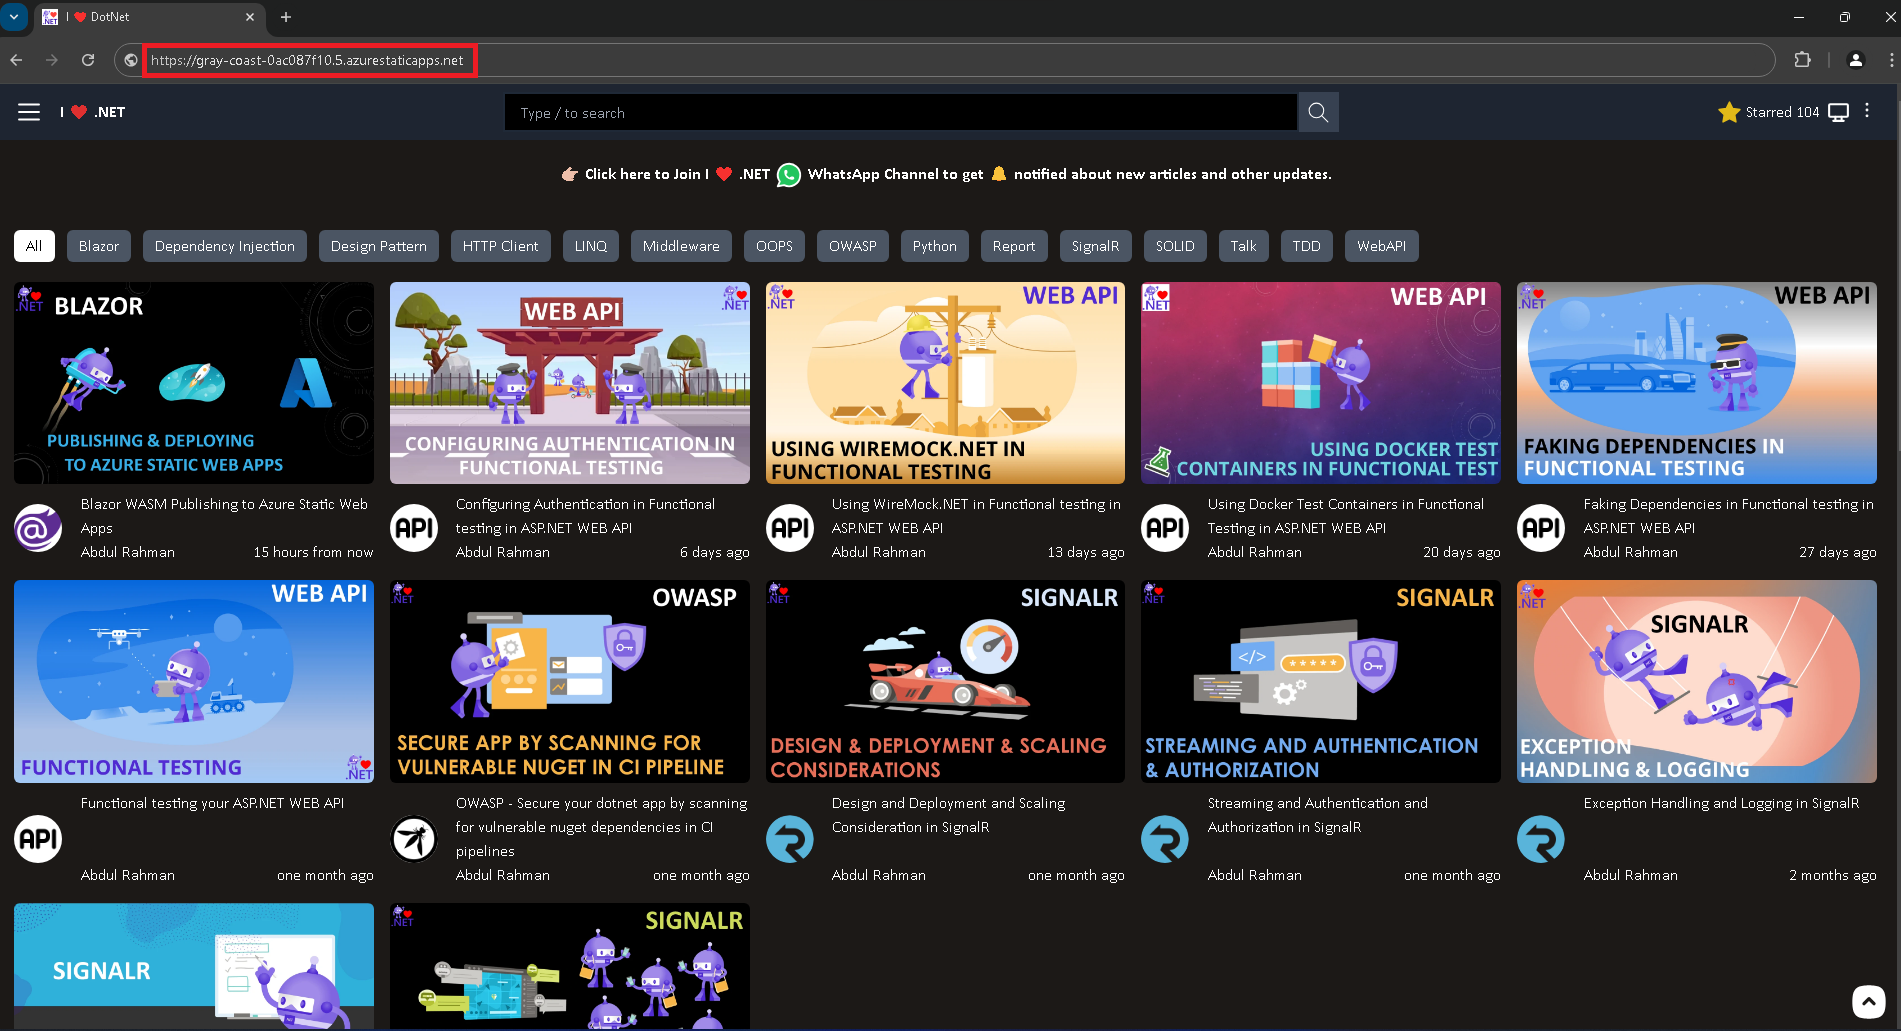Select the Report filter chip
Screen dimensions: 1901x1031
tap(1014, 246)
